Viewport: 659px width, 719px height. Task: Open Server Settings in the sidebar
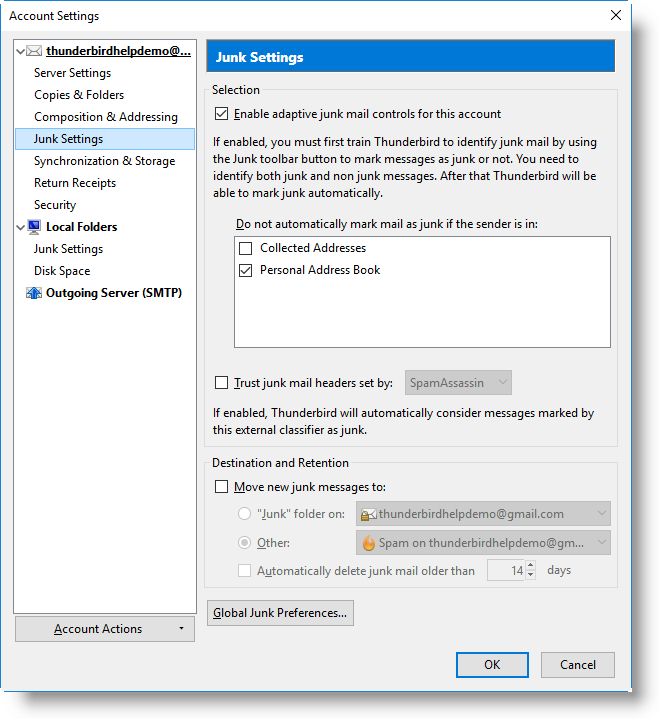point(72,73)
